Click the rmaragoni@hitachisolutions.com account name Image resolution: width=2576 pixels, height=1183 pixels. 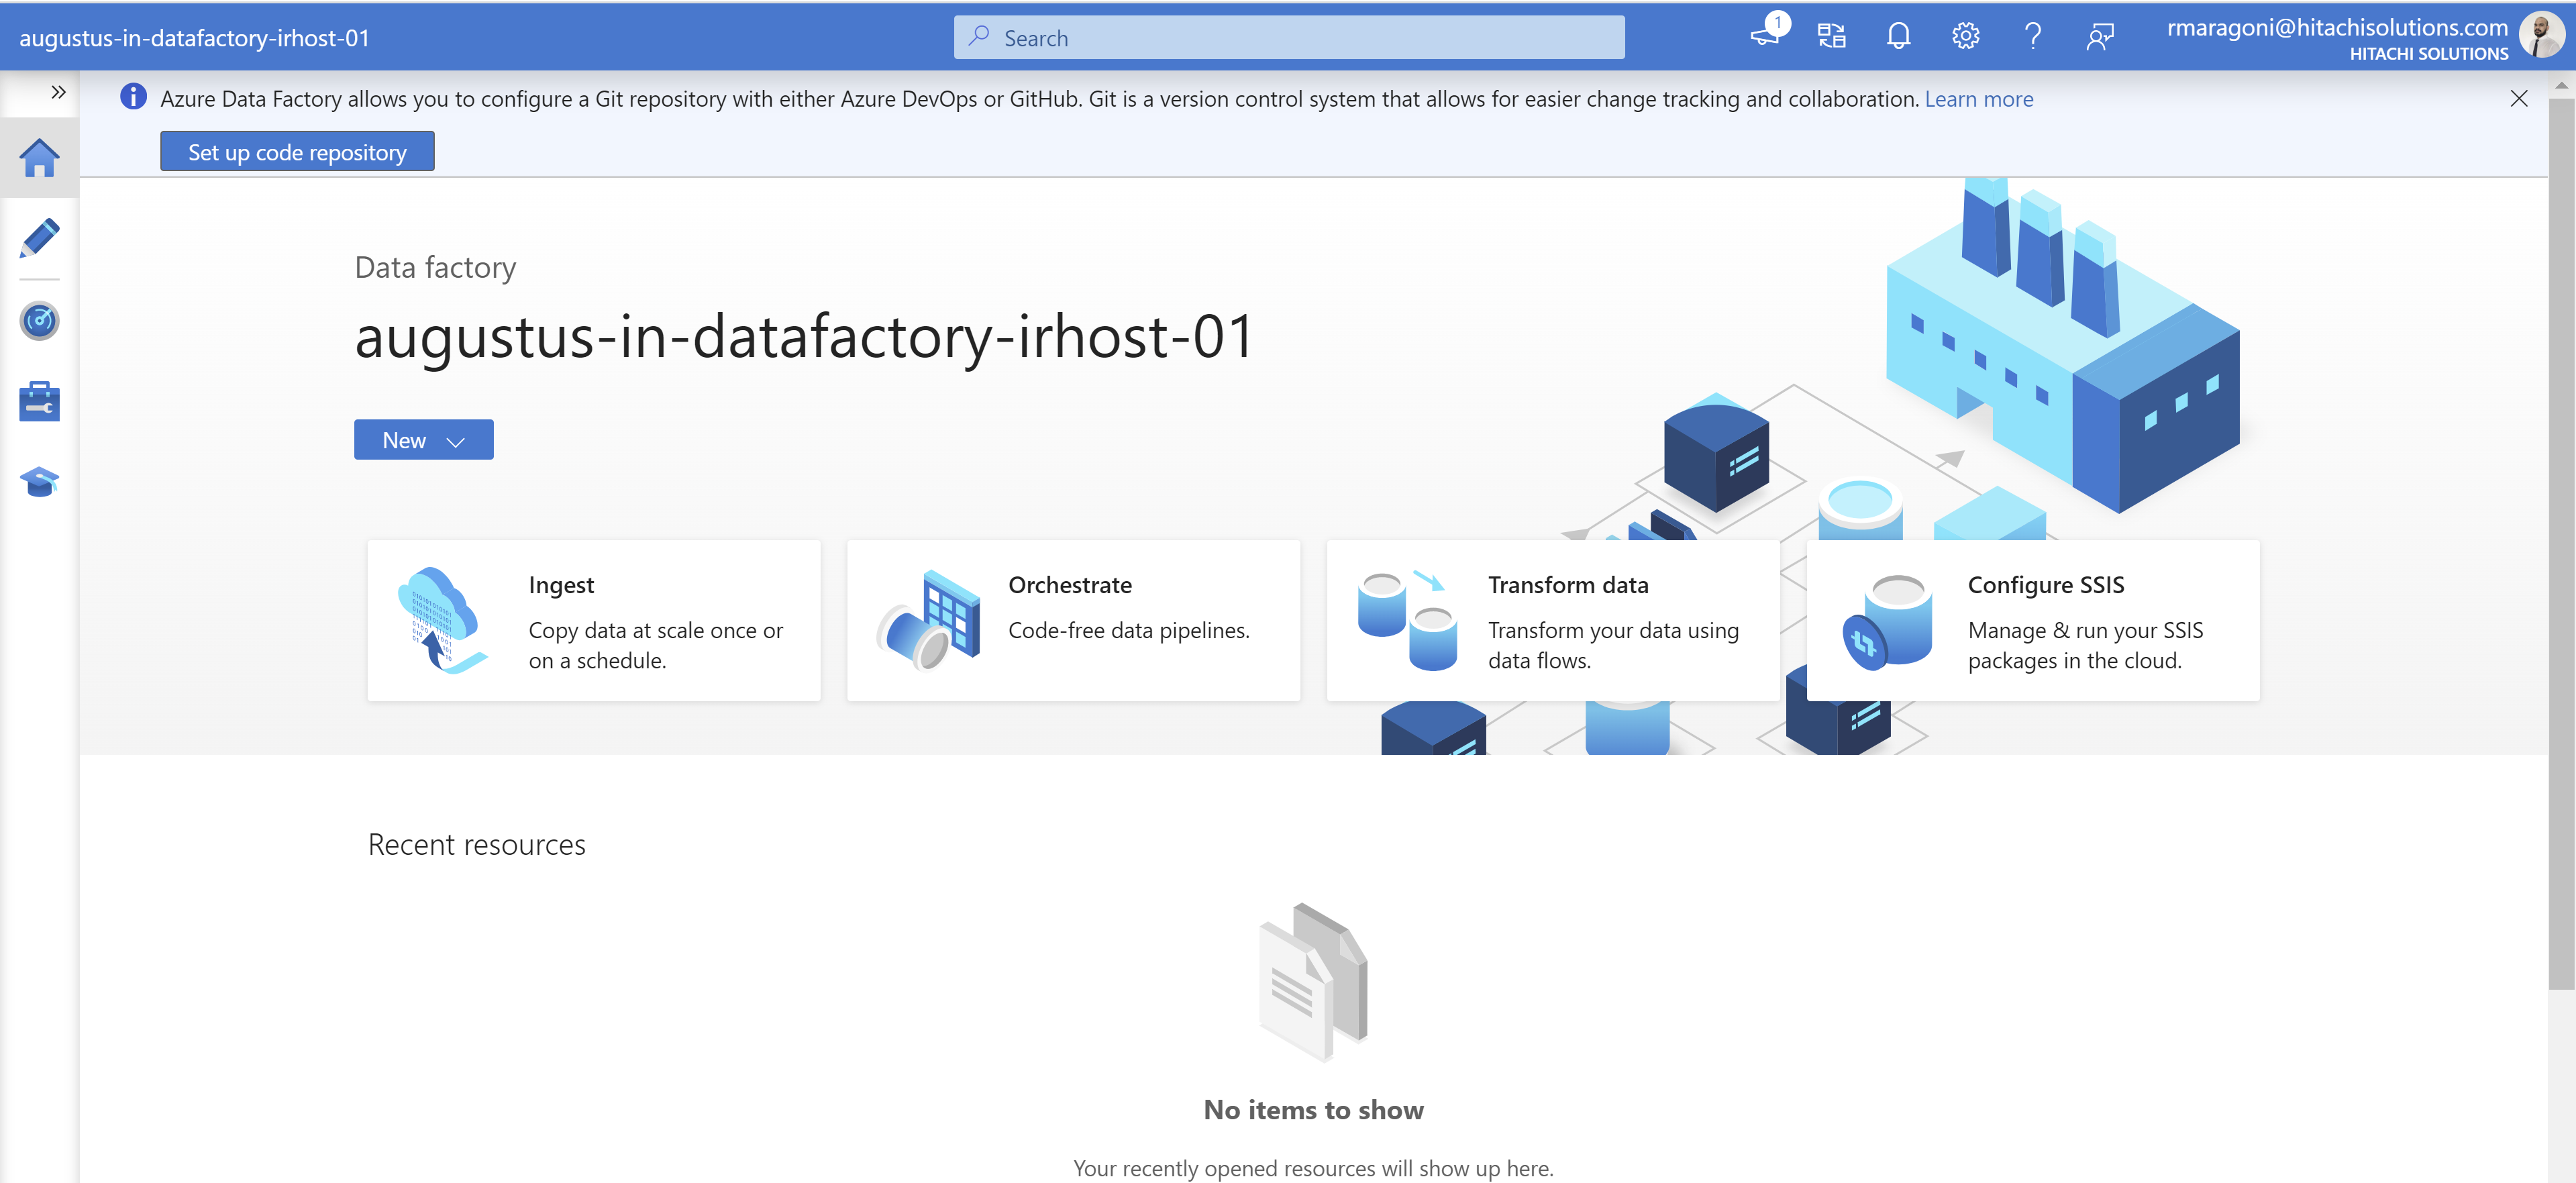coord(2337,27)
